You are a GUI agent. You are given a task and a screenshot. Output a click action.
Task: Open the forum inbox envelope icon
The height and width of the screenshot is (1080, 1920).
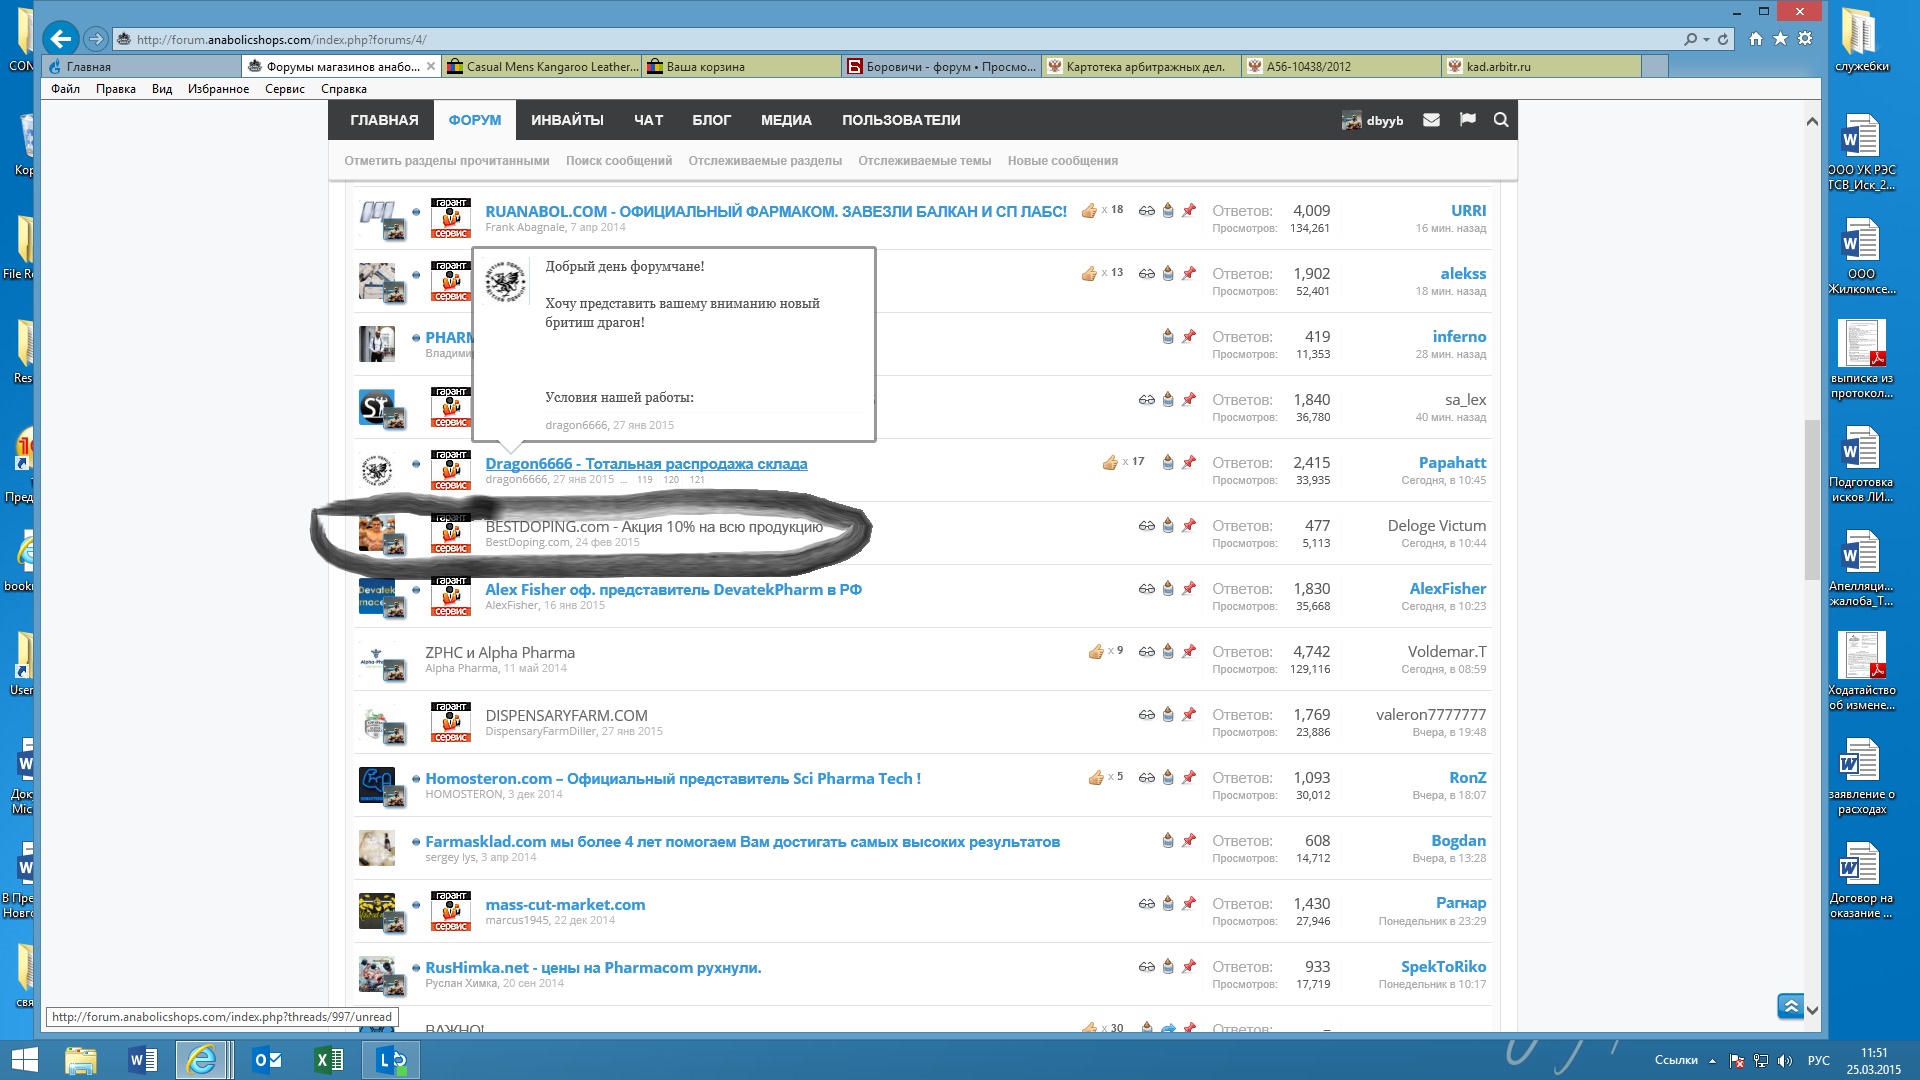point(1431,120)
